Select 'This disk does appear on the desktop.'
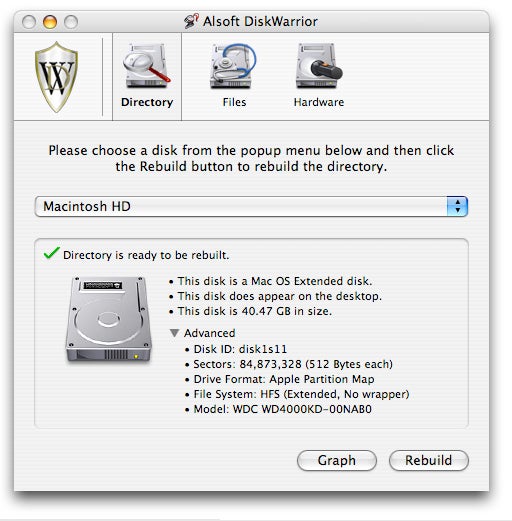This screenshot has width=512, height=521. click(x=280, y=296)
